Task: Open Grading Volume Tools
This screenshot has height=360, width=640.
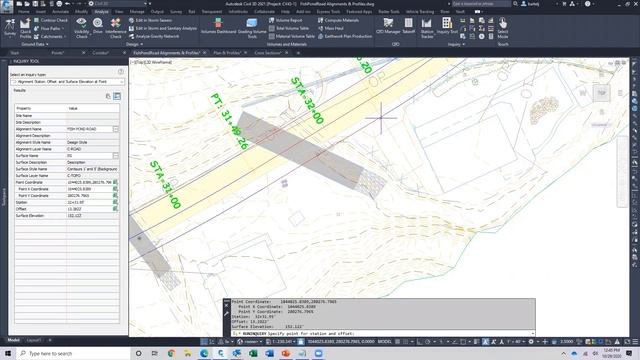Action: pos(252,28)
